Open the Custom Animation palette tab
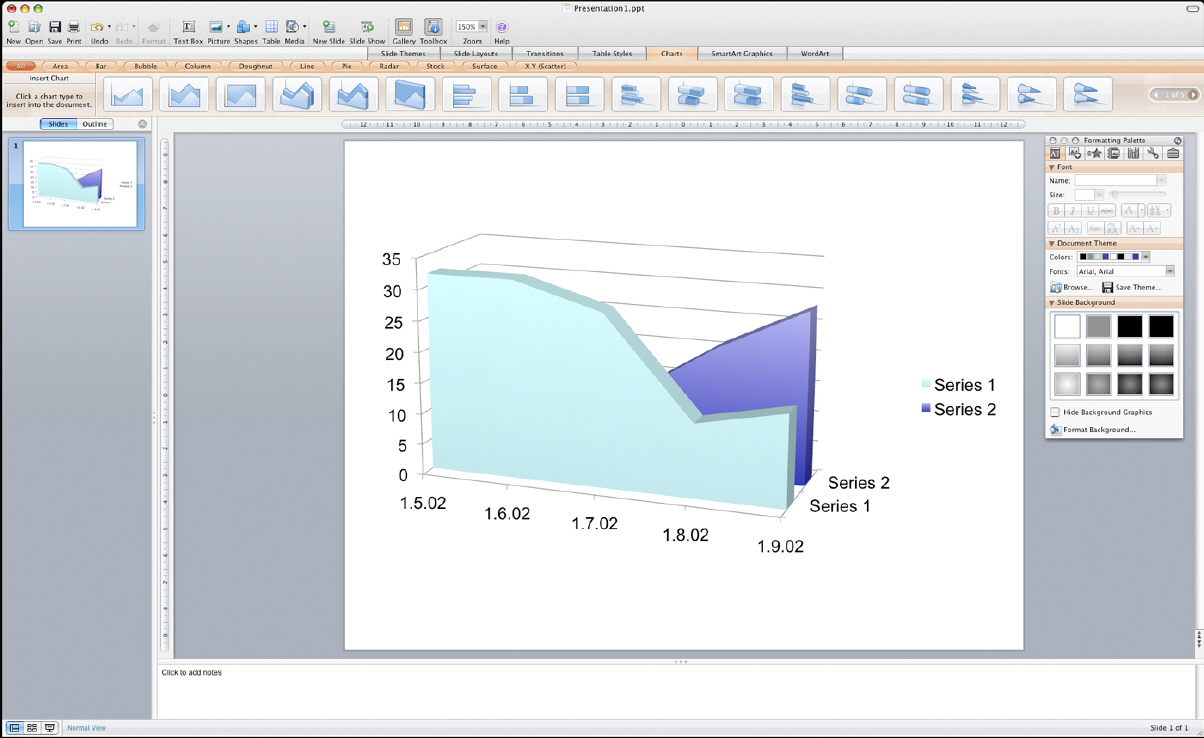Viewport: 1204px width, 738px height. point(1095,153)
